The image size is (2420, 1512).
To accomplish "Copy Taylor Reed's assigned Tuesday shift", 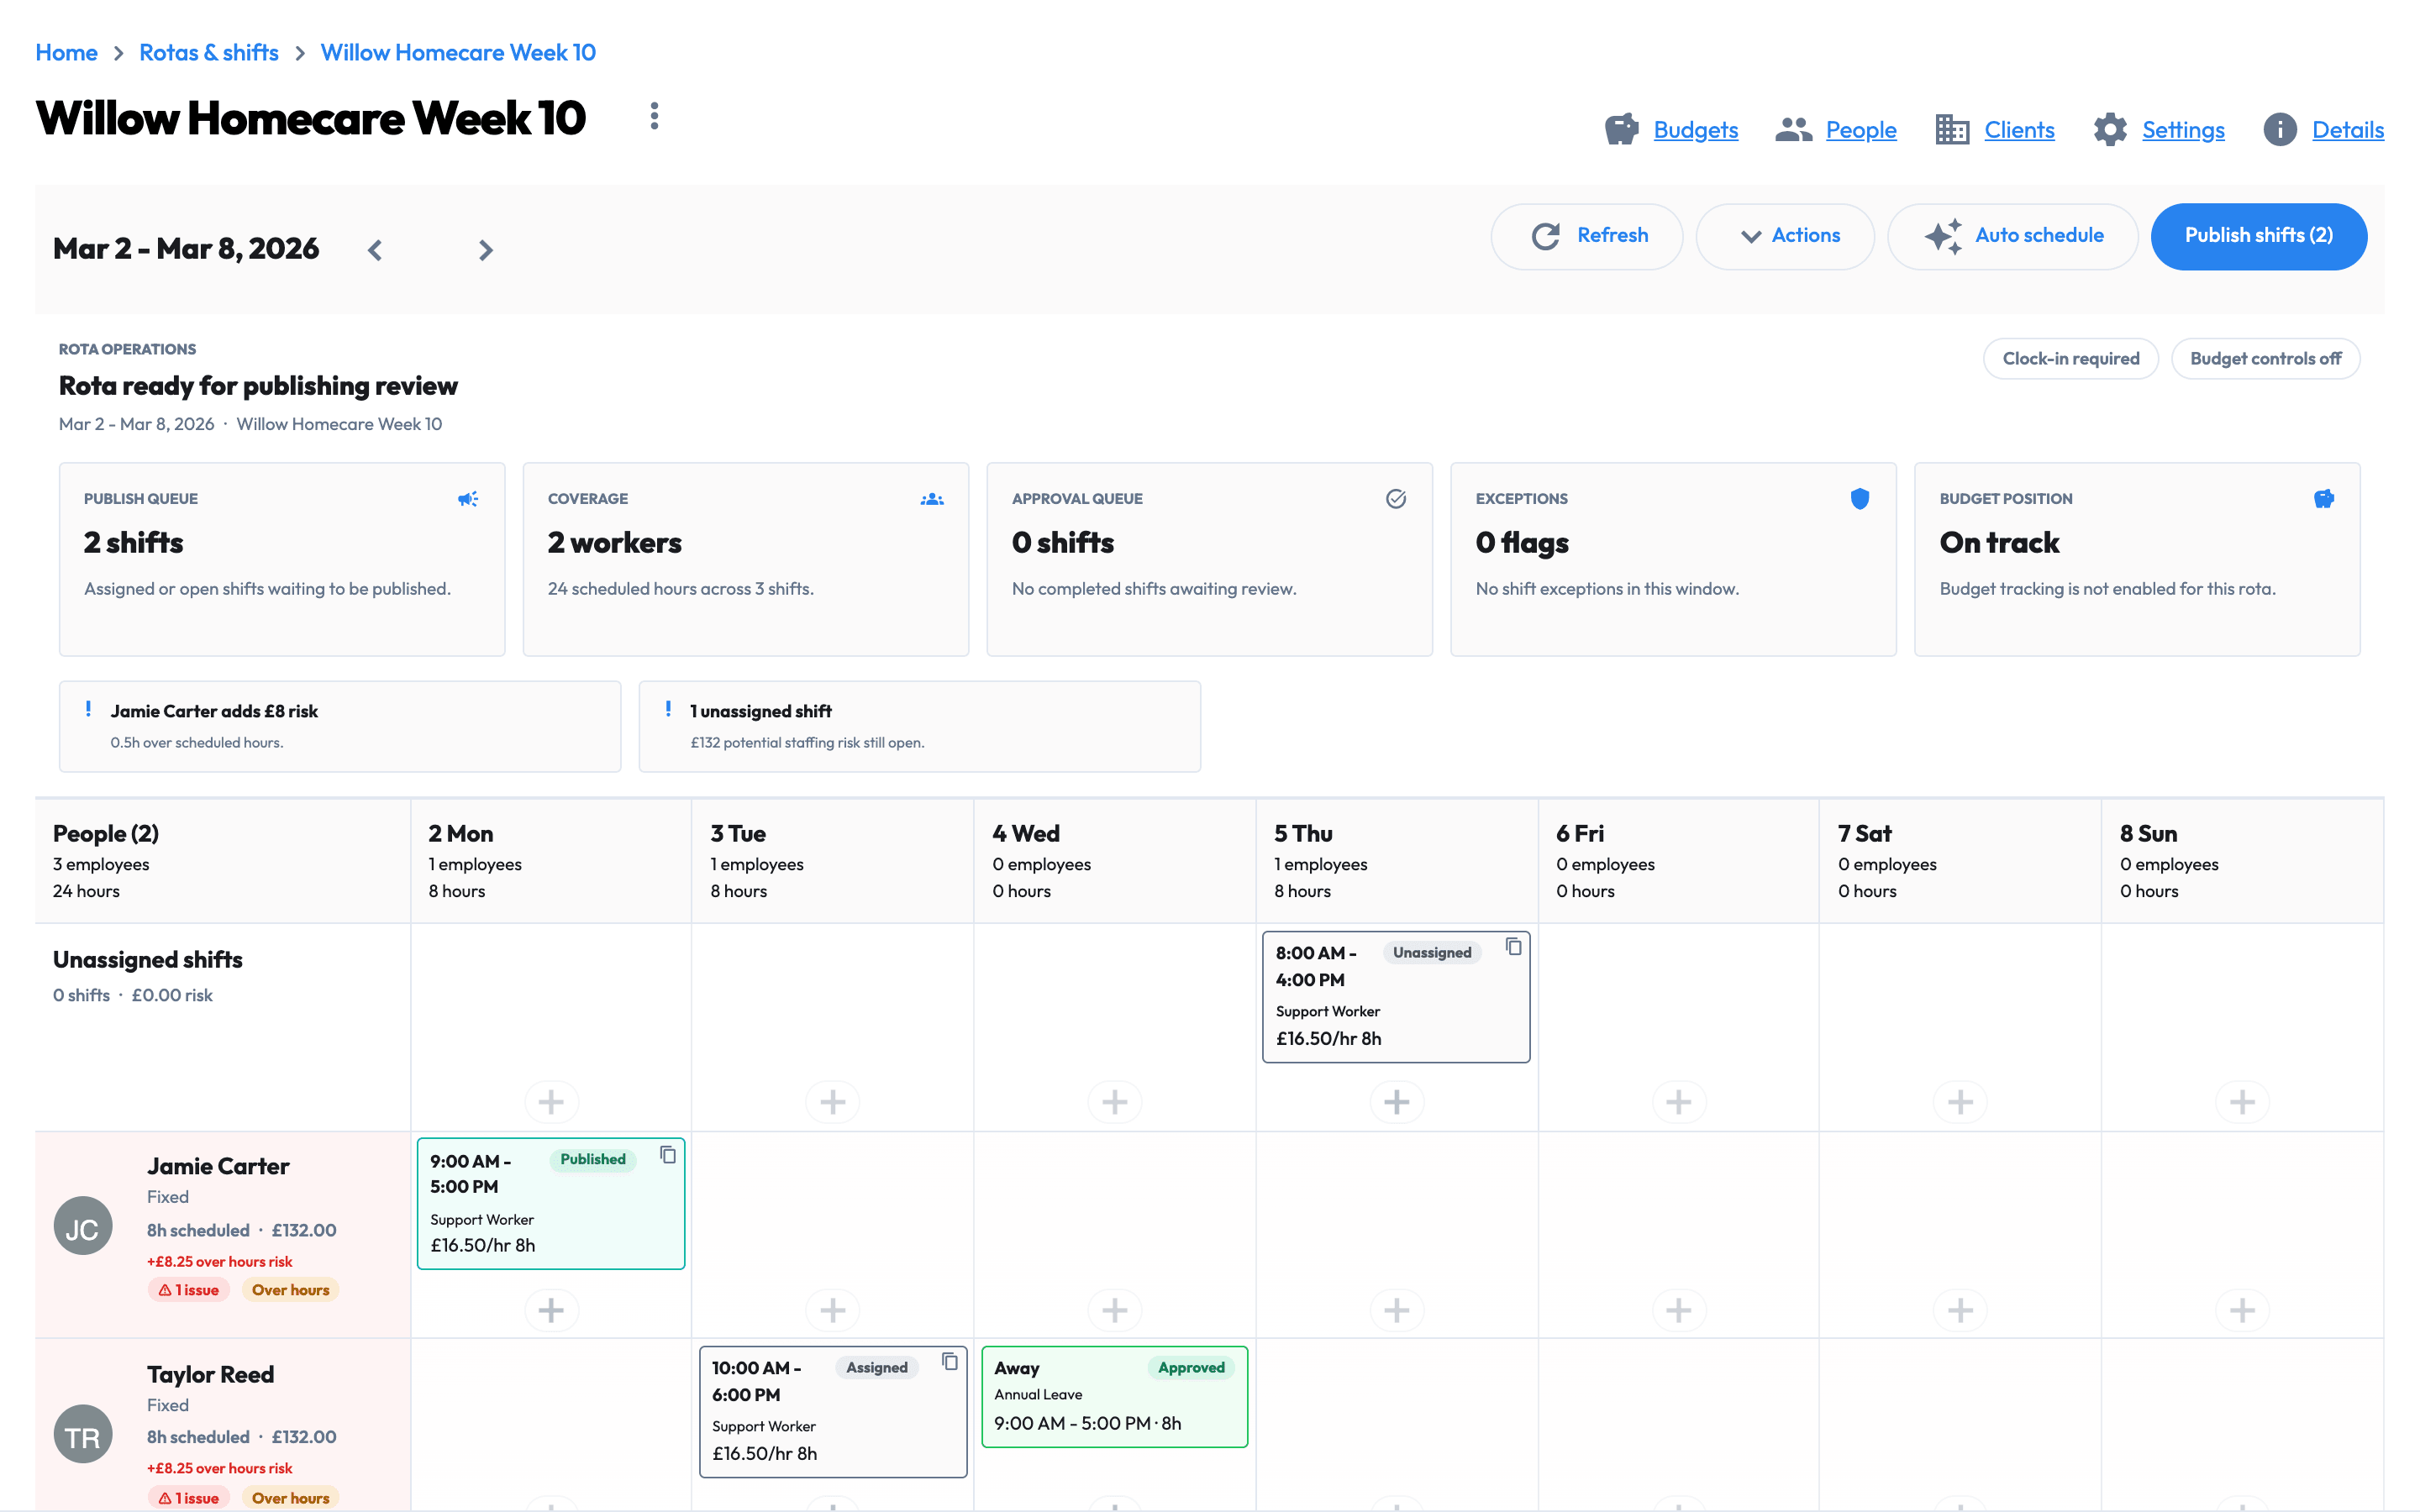I will 950,1361.
